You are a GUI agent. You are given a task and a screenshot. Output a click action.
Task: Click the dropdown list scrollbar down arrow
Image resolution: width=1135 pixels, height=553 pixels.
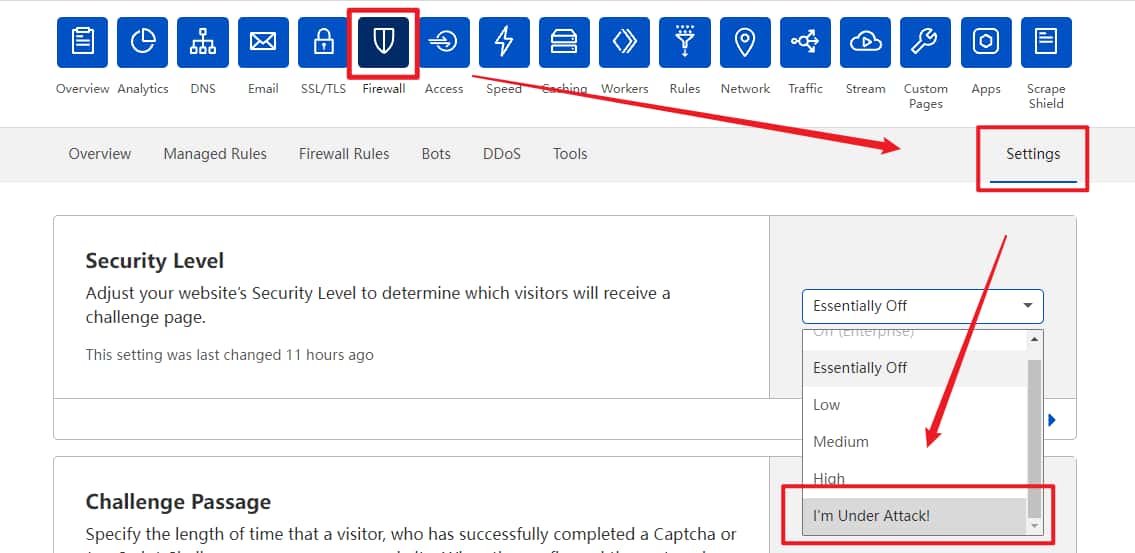click(1034, 526)
